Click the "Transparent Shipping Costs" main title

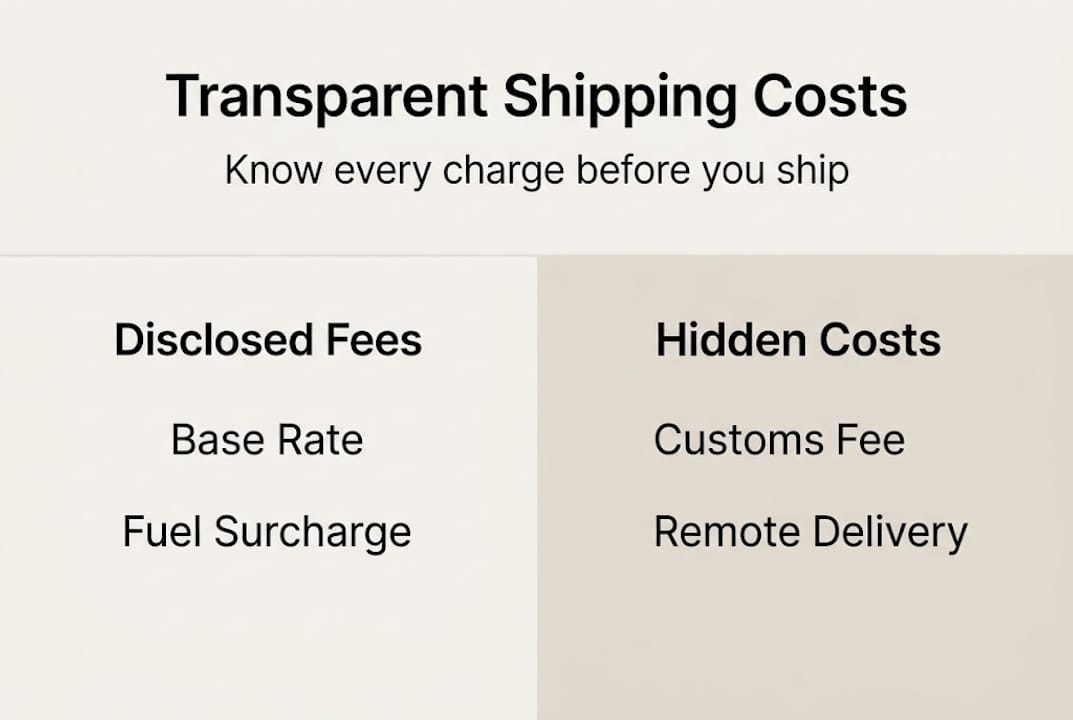pyautogui.click(x=536, y=97)
